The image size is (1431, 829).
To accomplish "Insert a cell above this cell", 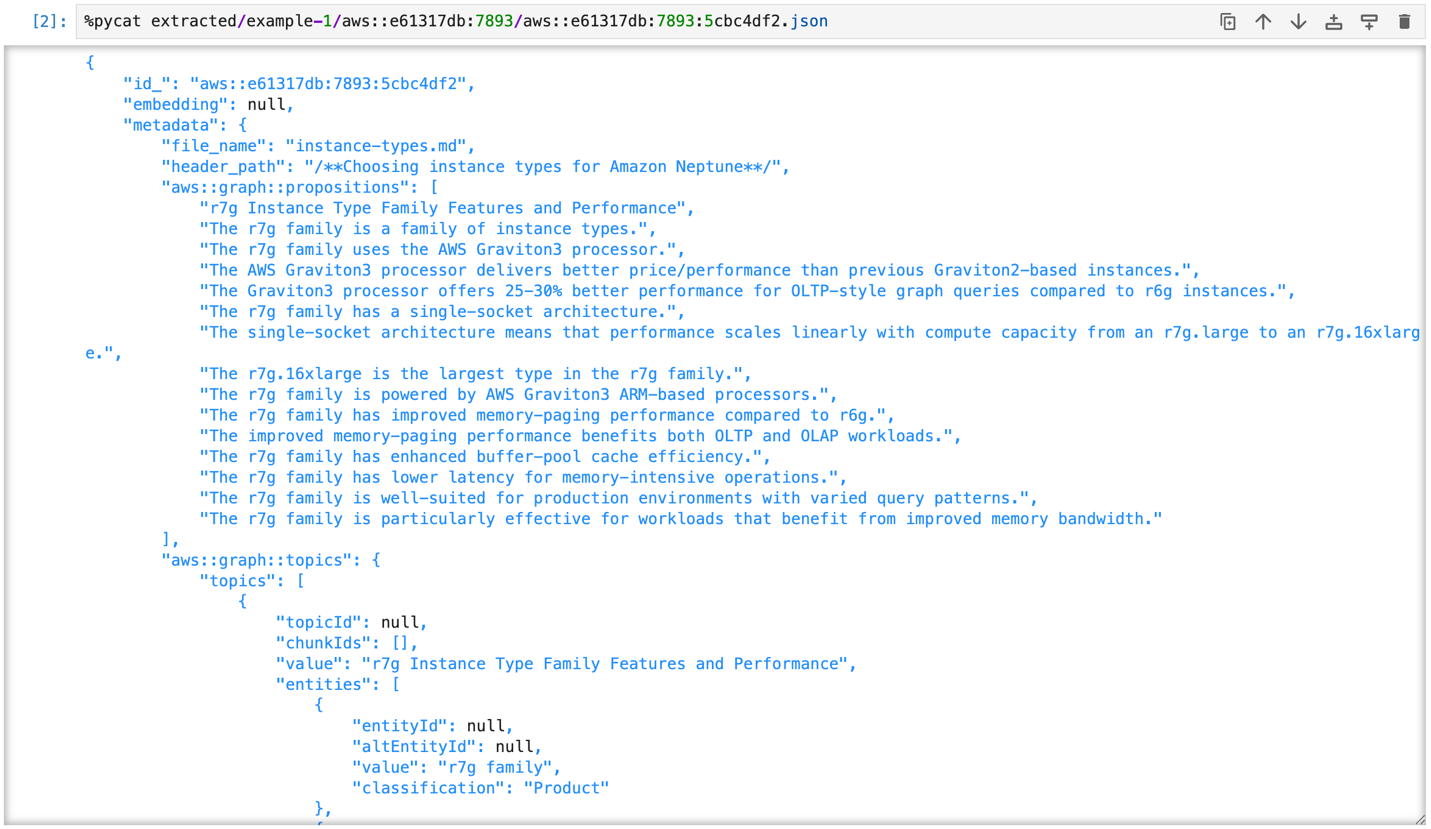I will (1333, 21).
